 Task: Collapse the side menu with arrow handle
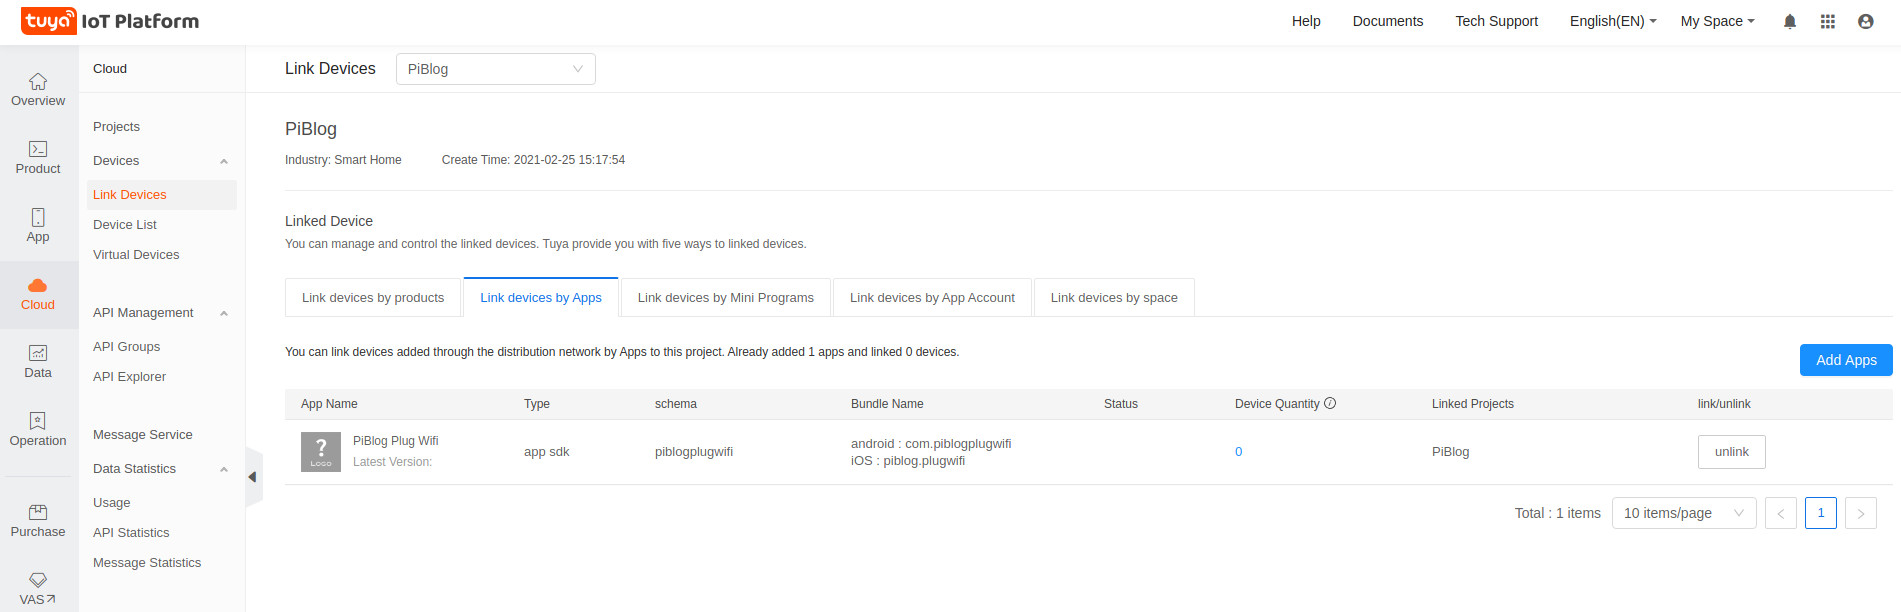click(253, 477)
